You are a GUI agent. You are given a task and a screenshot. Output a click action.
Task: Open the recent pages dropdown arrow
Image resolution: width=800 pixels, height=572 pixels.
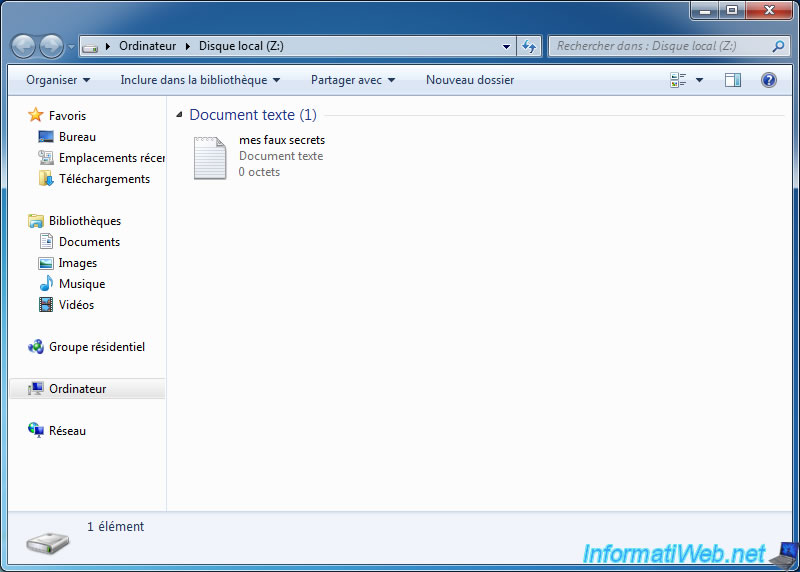pyautogui.click(x=71, y=47)
